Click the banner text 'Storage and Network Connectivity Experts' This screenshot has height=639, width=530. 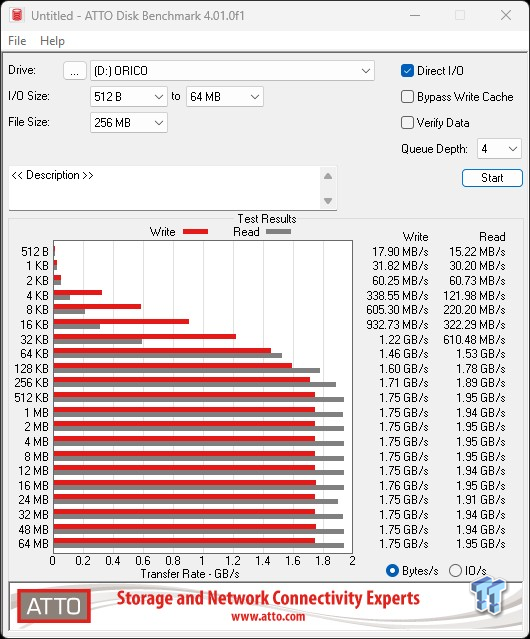[268, 598]
